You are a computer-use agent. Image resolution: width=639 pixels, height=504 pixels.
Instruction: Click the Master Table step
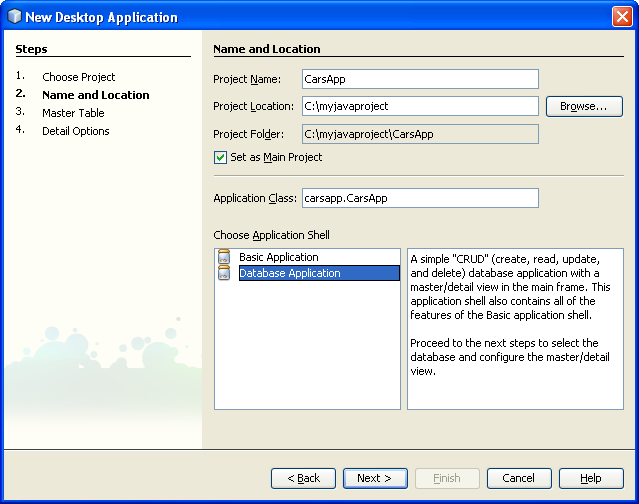(x=72, y=113)
